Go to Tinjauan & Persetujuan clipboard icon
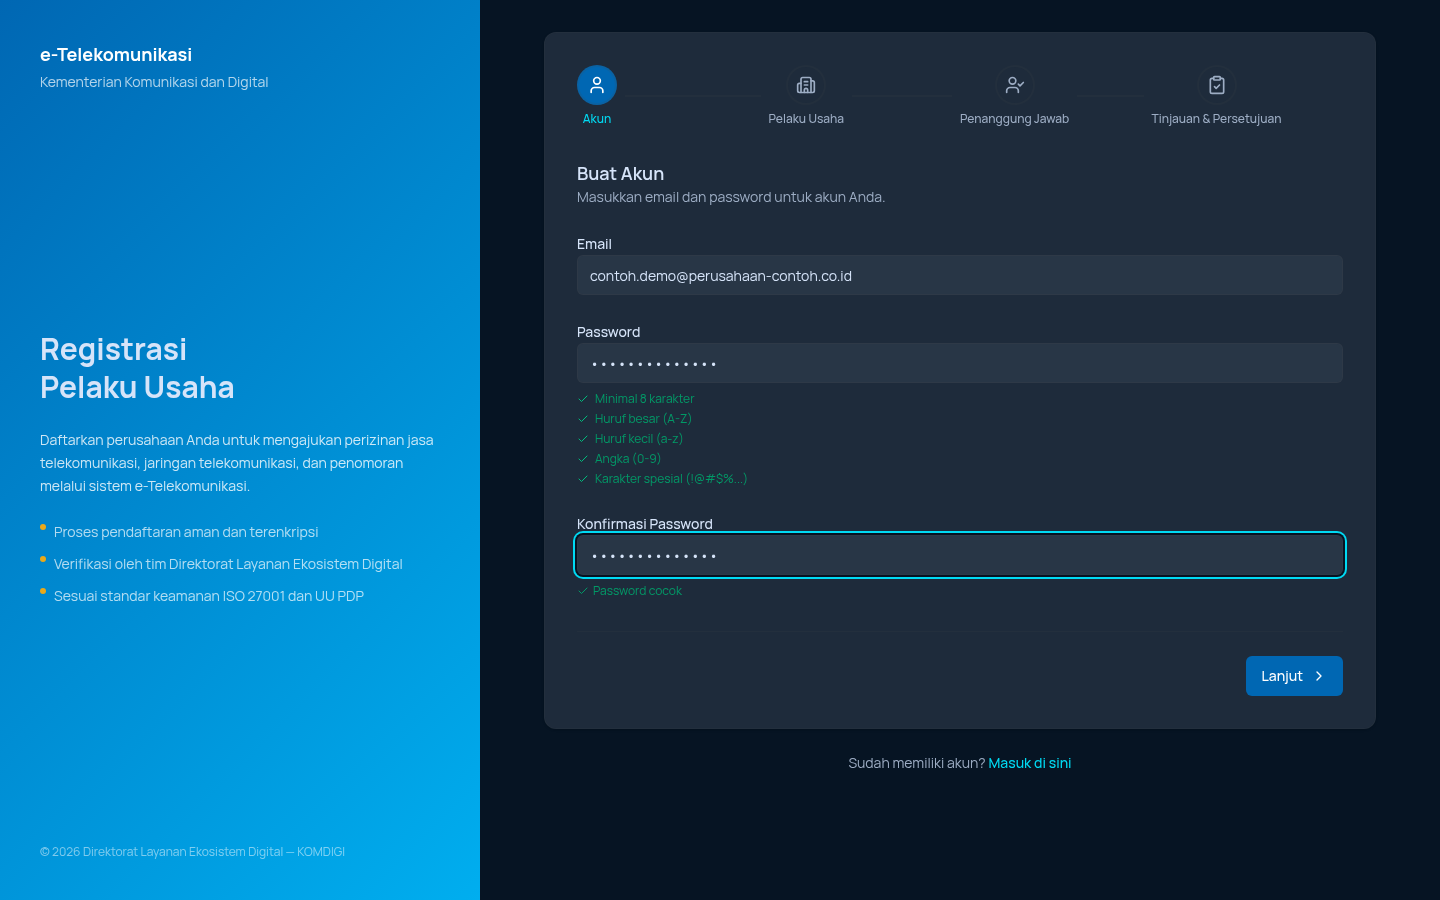Screen dimensions: 1440x900 [x=1217, y=85]
